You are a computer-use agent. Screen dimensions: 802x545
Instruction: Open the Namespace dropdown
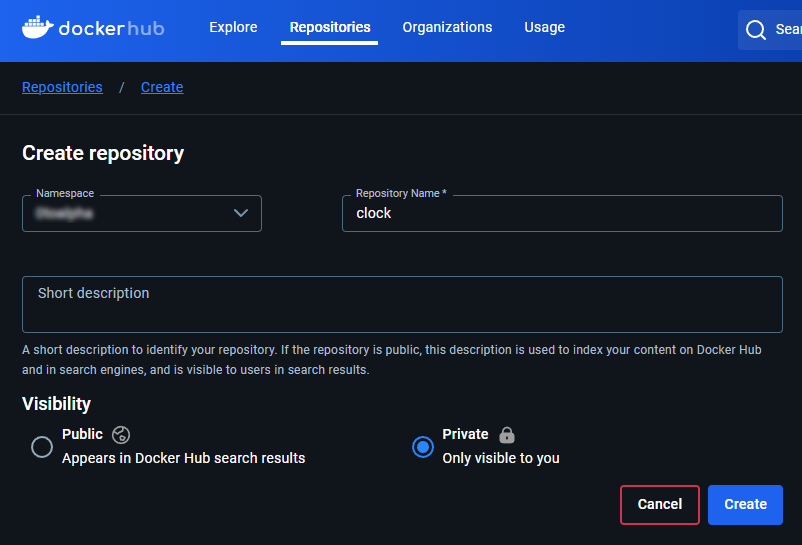pyautogui.click(x=142, y=213)
